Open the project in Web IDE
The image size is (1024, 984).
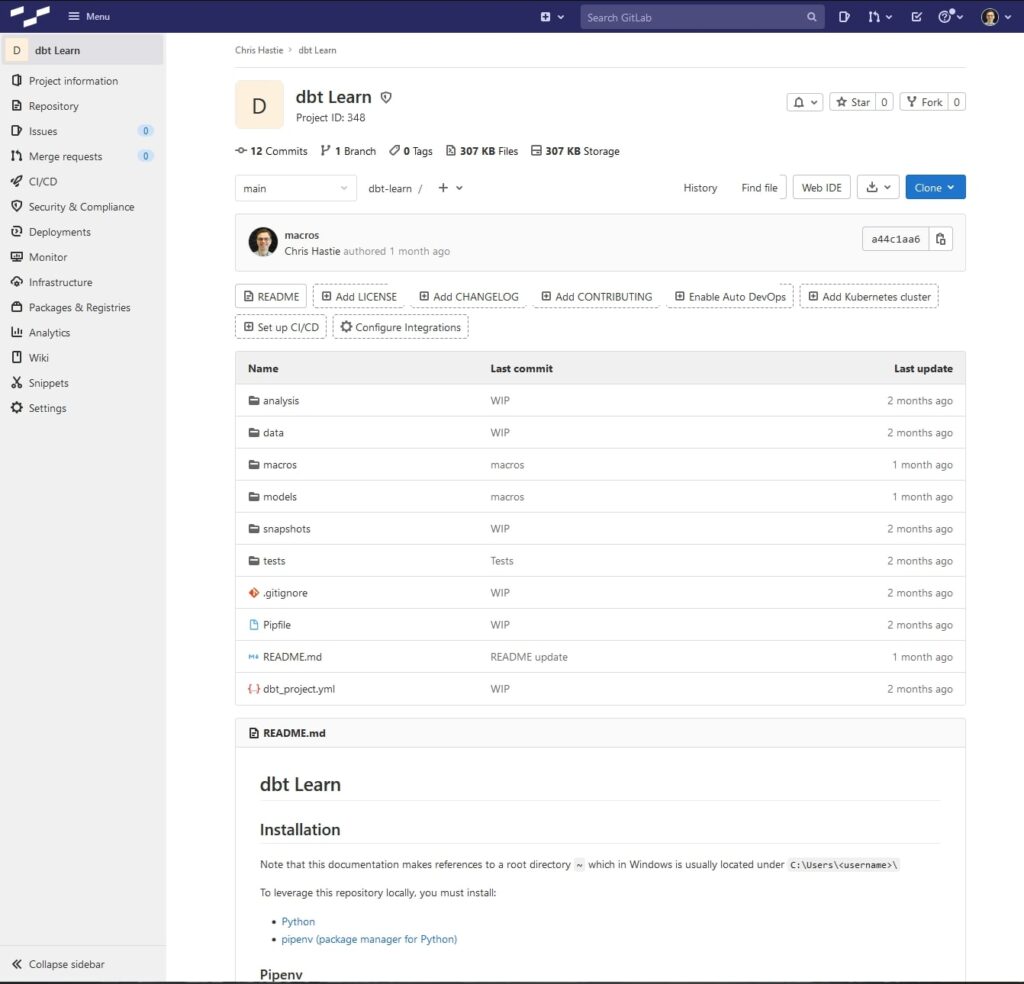[821, 187]
